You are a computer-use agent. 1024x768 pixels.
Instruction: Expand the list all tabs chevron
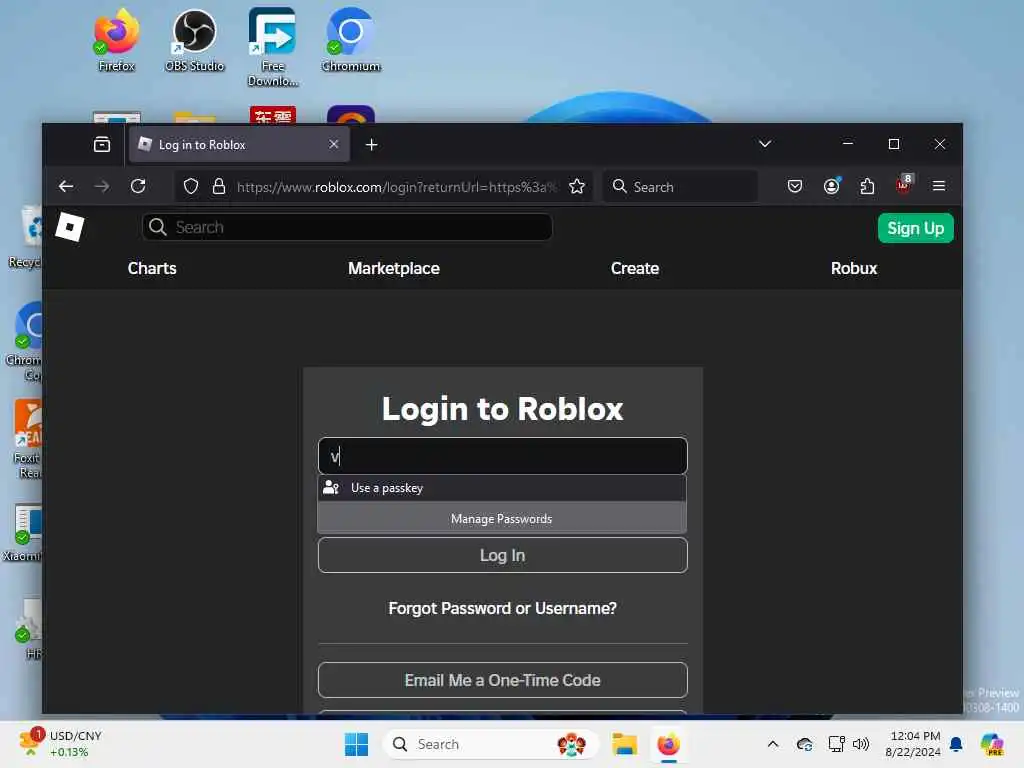point(765,144)
